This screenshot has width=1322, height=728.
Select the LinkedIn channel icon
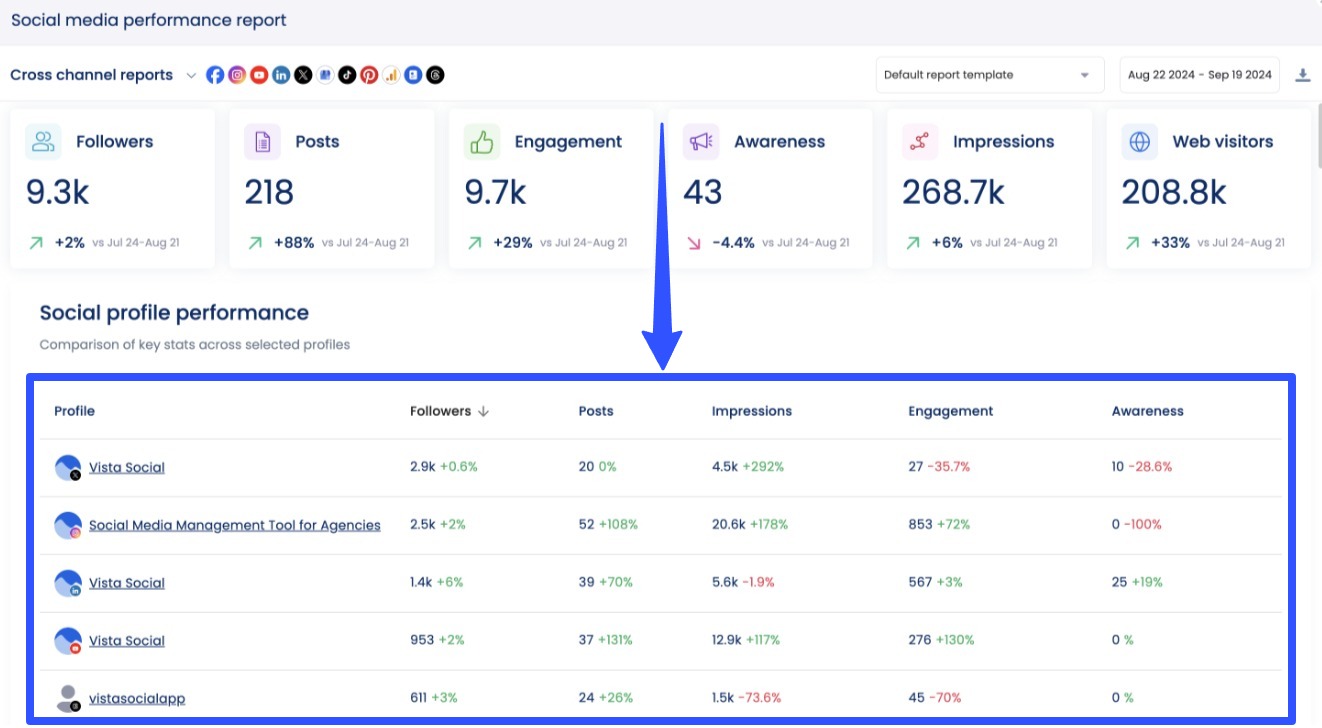click(281, 74)
